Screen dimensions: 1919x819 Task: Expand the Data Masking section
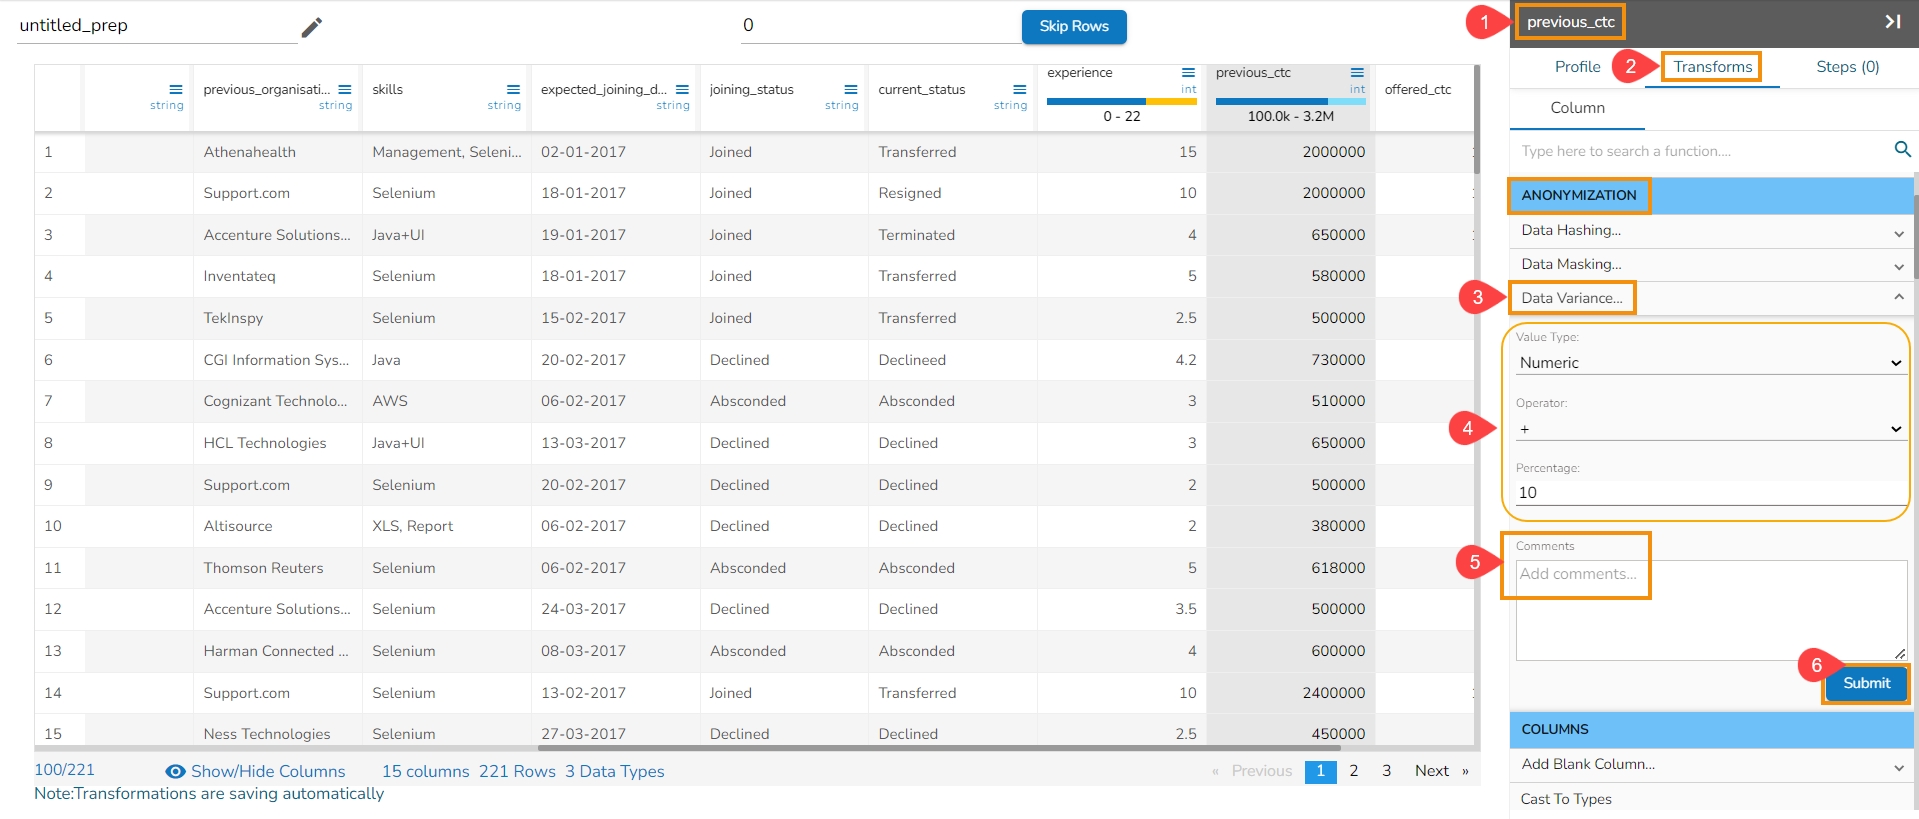(1710, 265)
